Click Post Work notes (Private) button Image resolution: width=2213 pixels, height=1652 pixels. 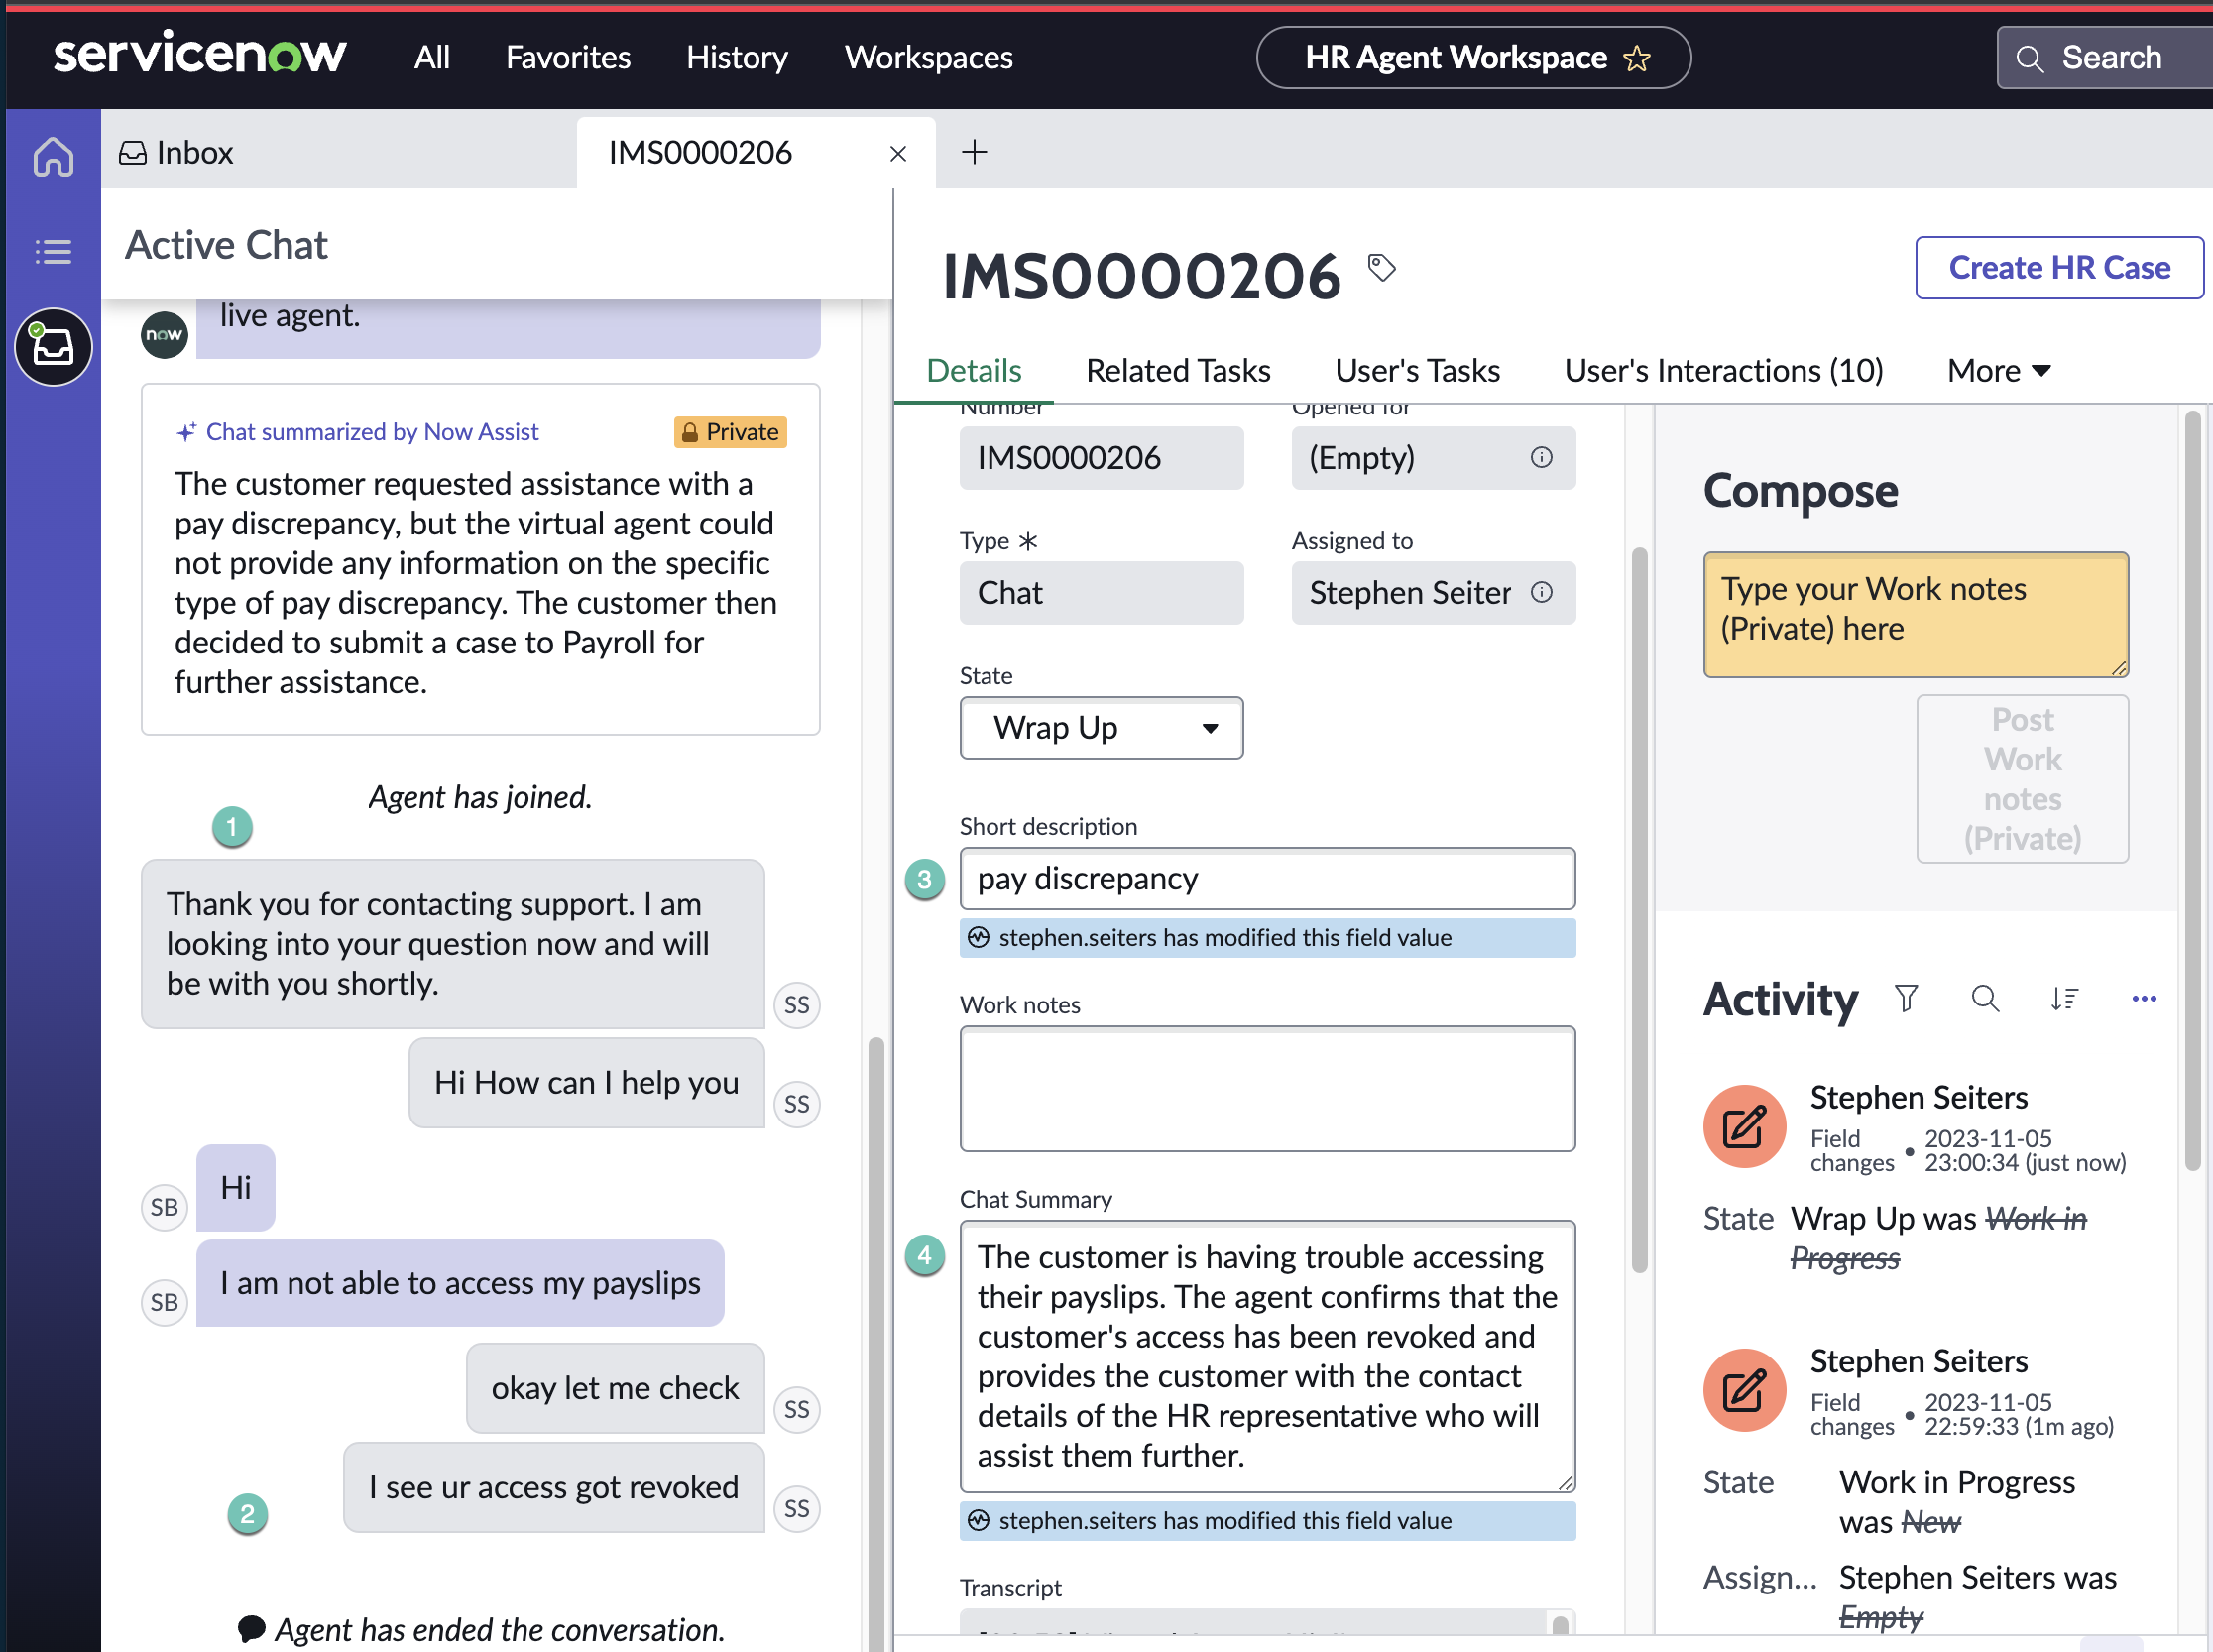coord(2022,779)
